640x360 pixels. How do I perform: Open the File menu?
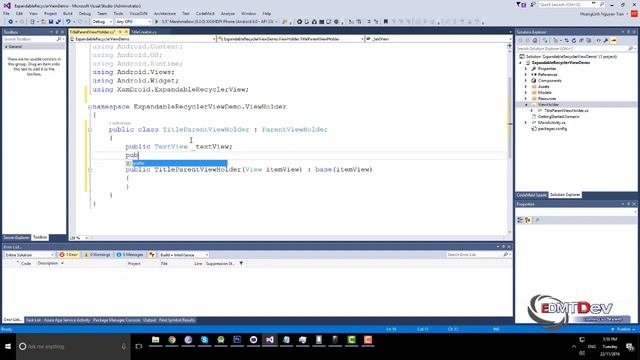click(x=6, y=13)
